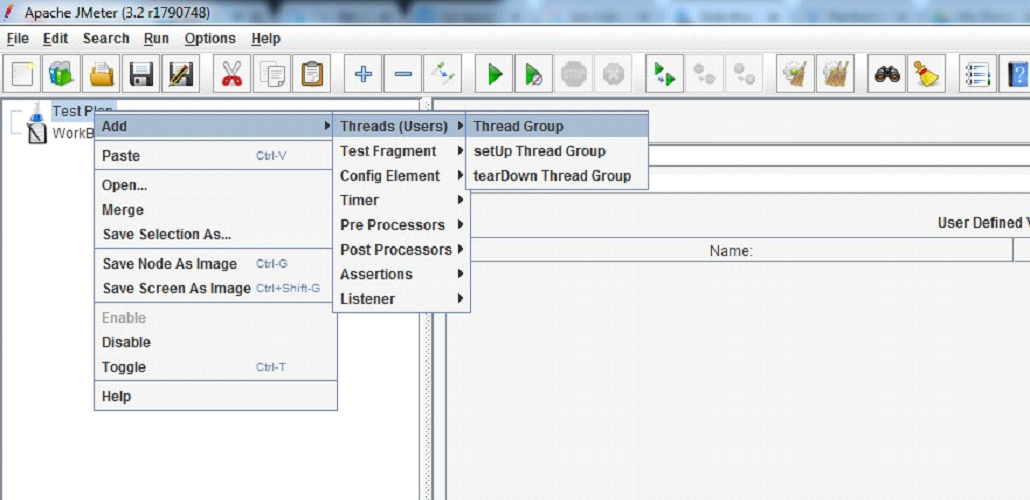This screenshot has width=1030, height=500.
Task: Click the Remote Stop All icon
Action: click(x=704, y=74)
